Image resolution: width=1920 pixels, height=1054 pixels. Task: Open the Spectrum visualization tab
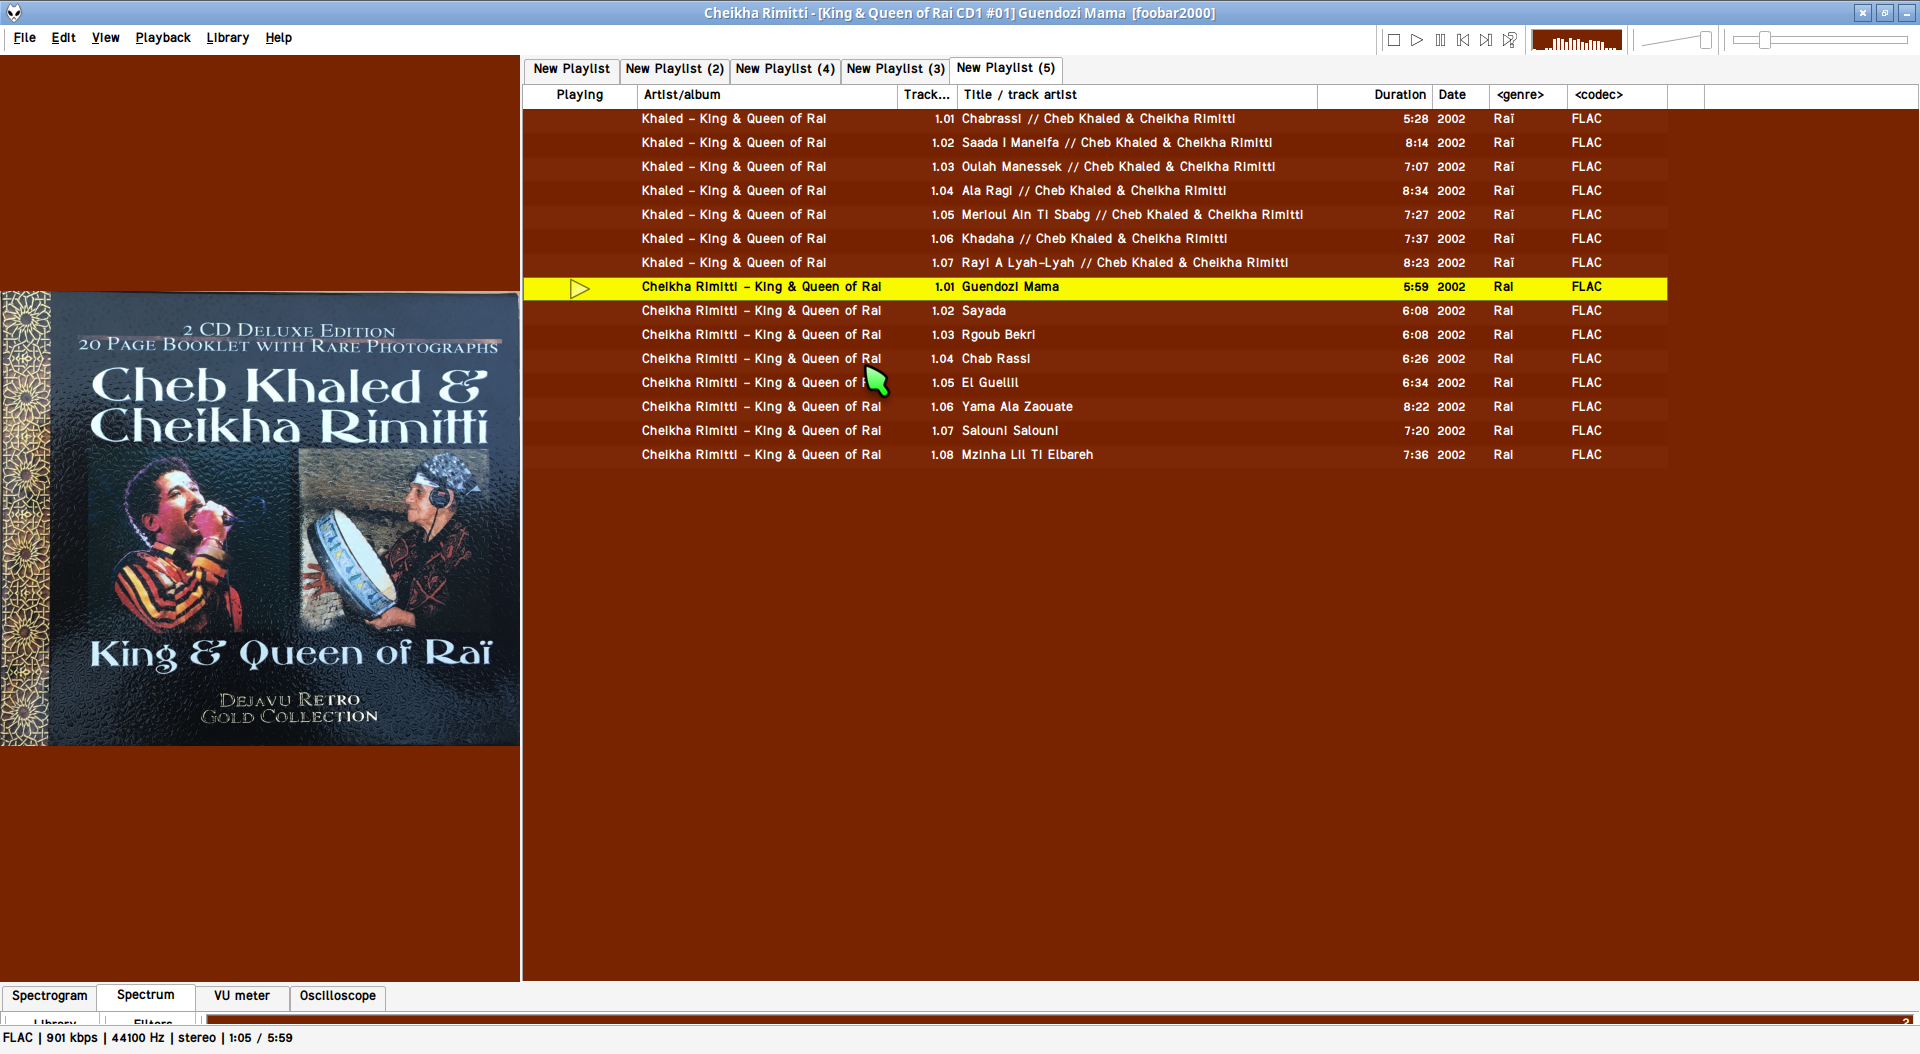(x=146, y=995)
